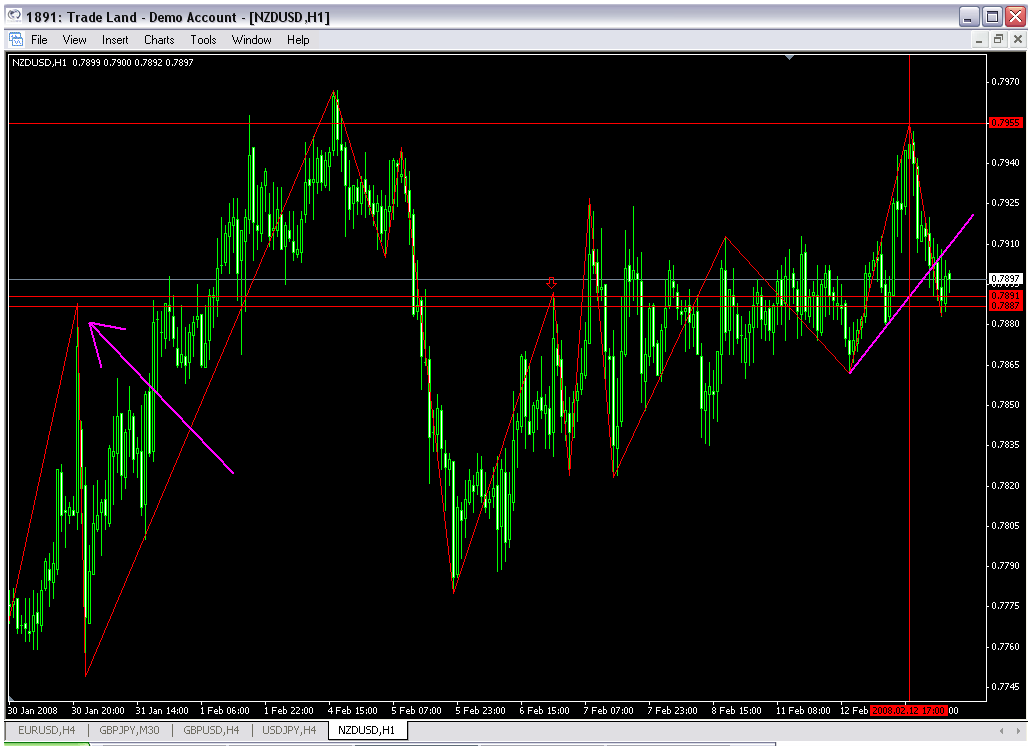Screen dimensions: 1032x746
Task: Select the small gray arrow object on chart
Action: [x=551, y=284]
